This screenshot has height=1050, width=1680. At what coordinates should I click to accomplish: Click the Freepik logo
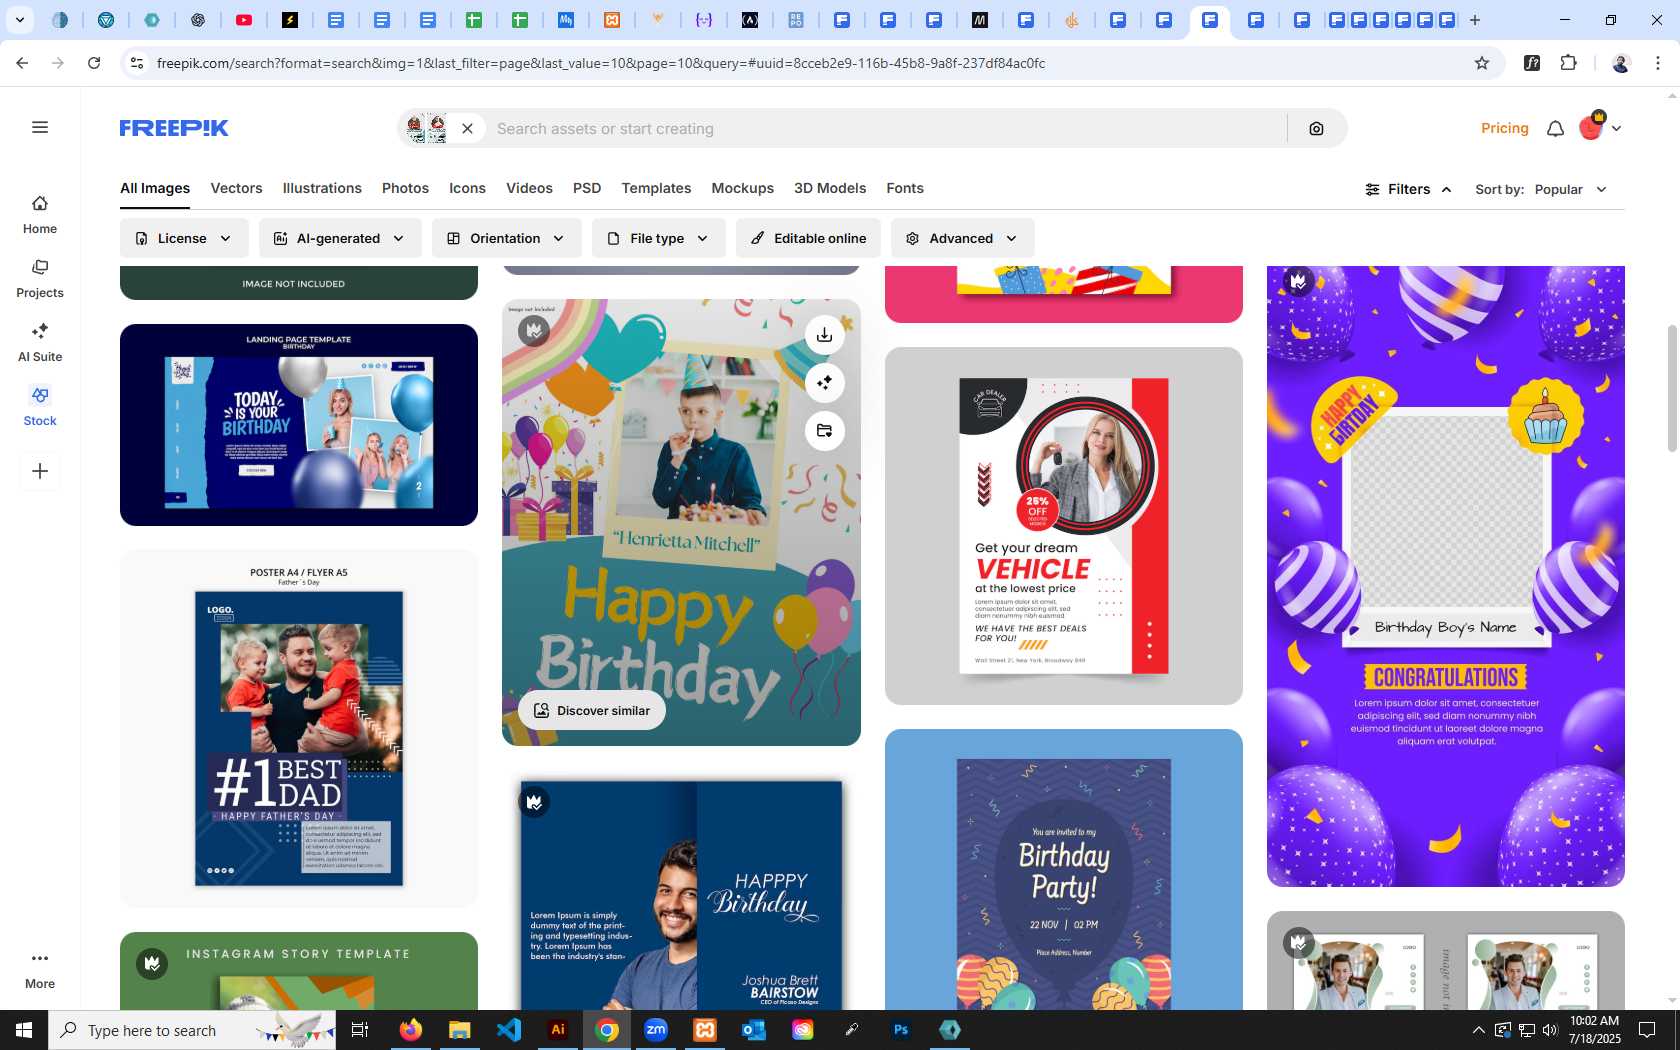tap(174, 128)
